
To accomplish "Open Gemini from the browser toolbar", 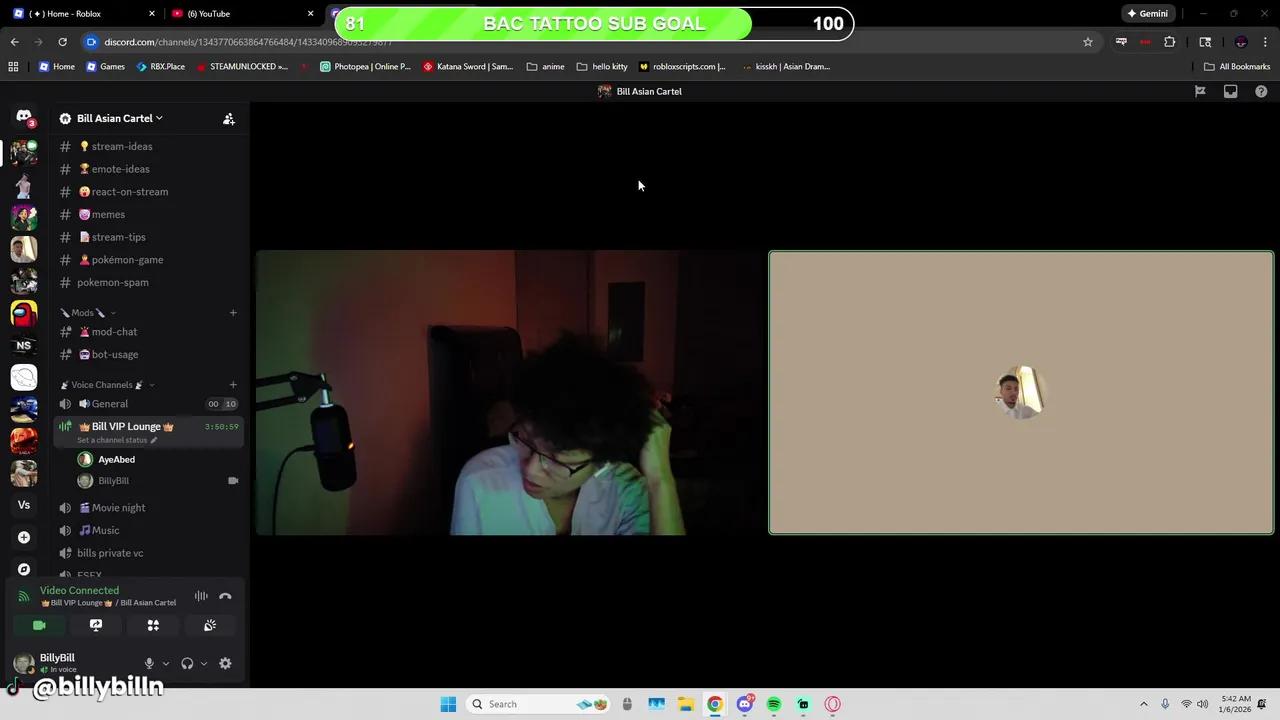I will click(1148, 13).
